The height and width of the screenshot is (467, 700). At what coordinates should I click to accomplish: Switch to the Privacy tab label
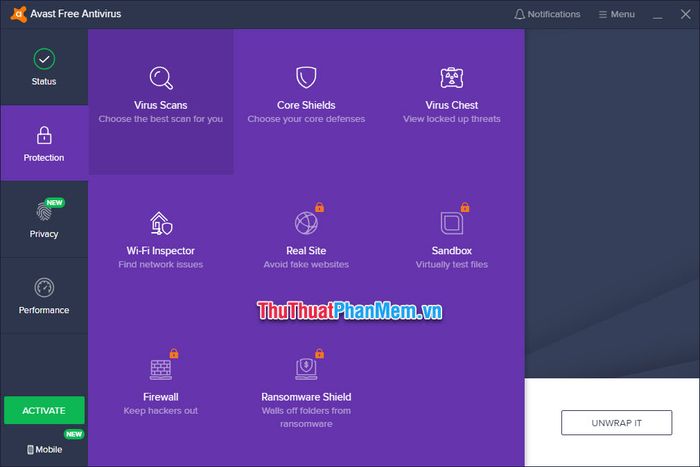point(44,234)
